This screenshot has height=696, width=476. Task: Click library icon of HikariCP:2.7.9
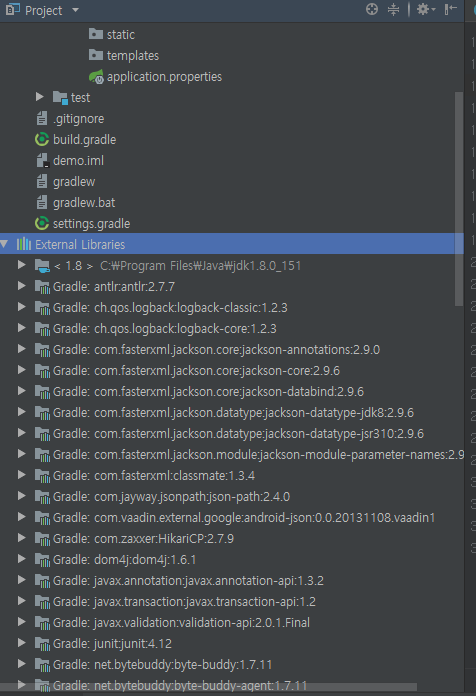point(42,539)
